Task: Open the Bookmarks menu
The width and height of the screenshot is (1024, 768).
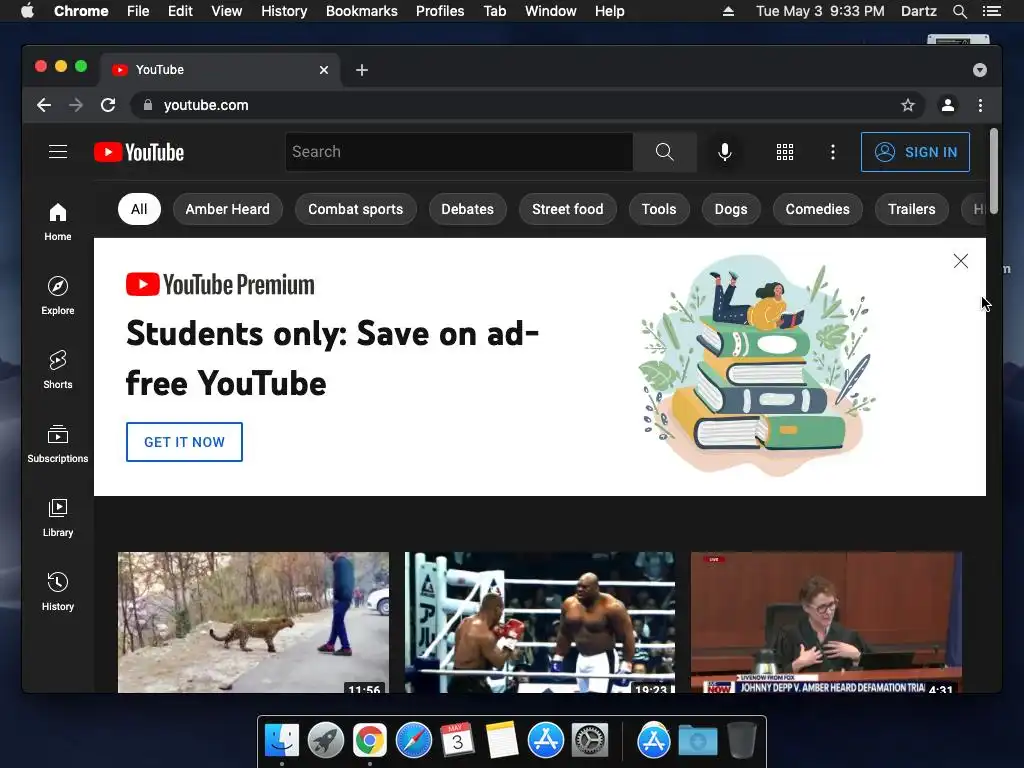Action: 362,11
